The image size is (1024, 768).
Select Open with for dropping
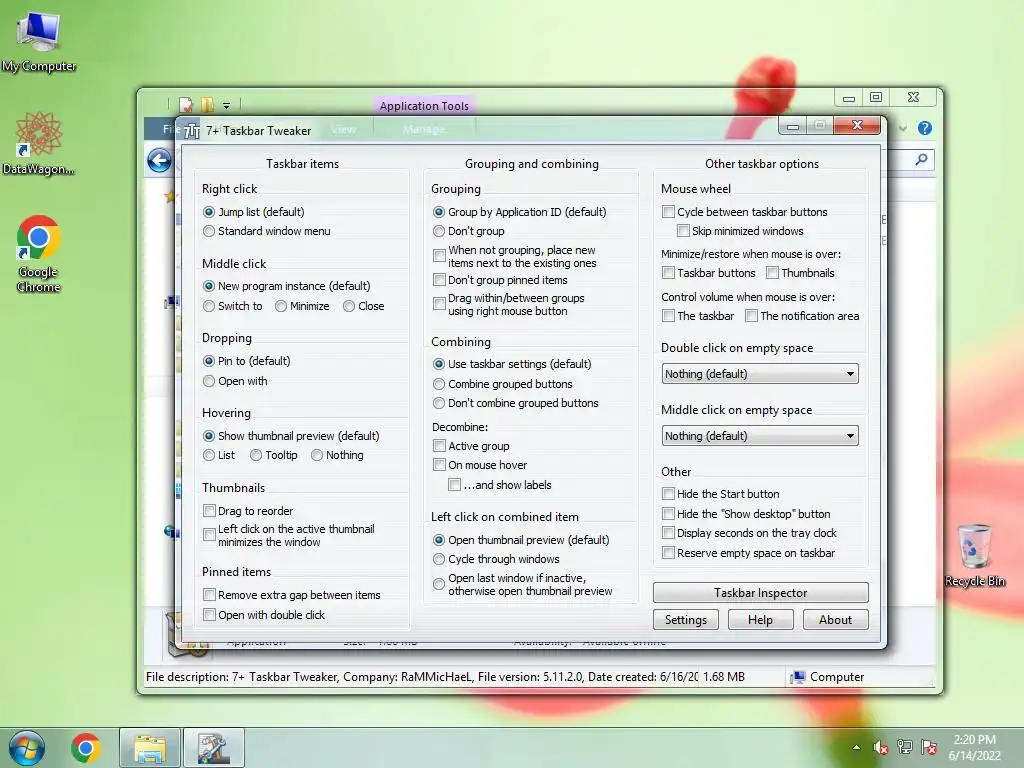pos(235,381)
